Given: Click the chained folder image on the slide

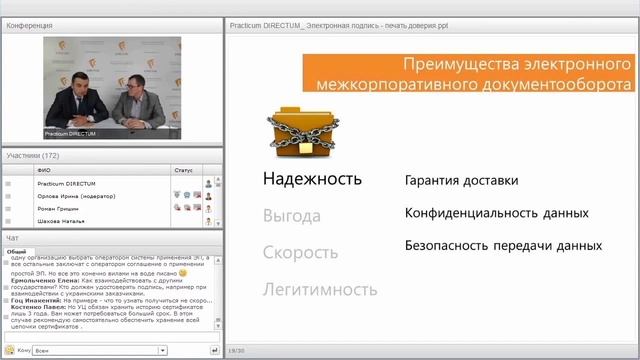Looking at the screenshot, I should [303, 132].
